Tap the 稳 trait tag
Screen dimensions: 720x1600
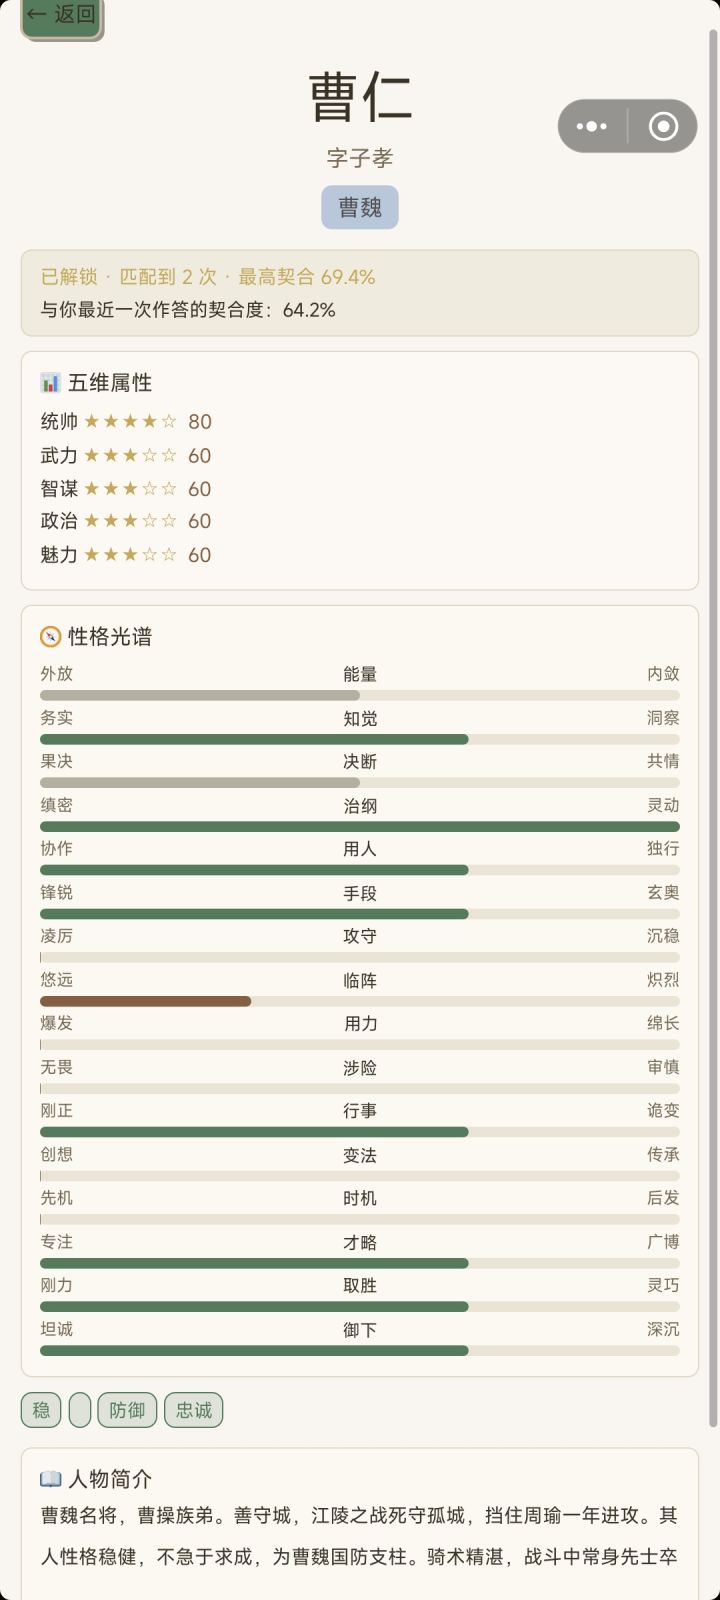[x=41, y=1410]
